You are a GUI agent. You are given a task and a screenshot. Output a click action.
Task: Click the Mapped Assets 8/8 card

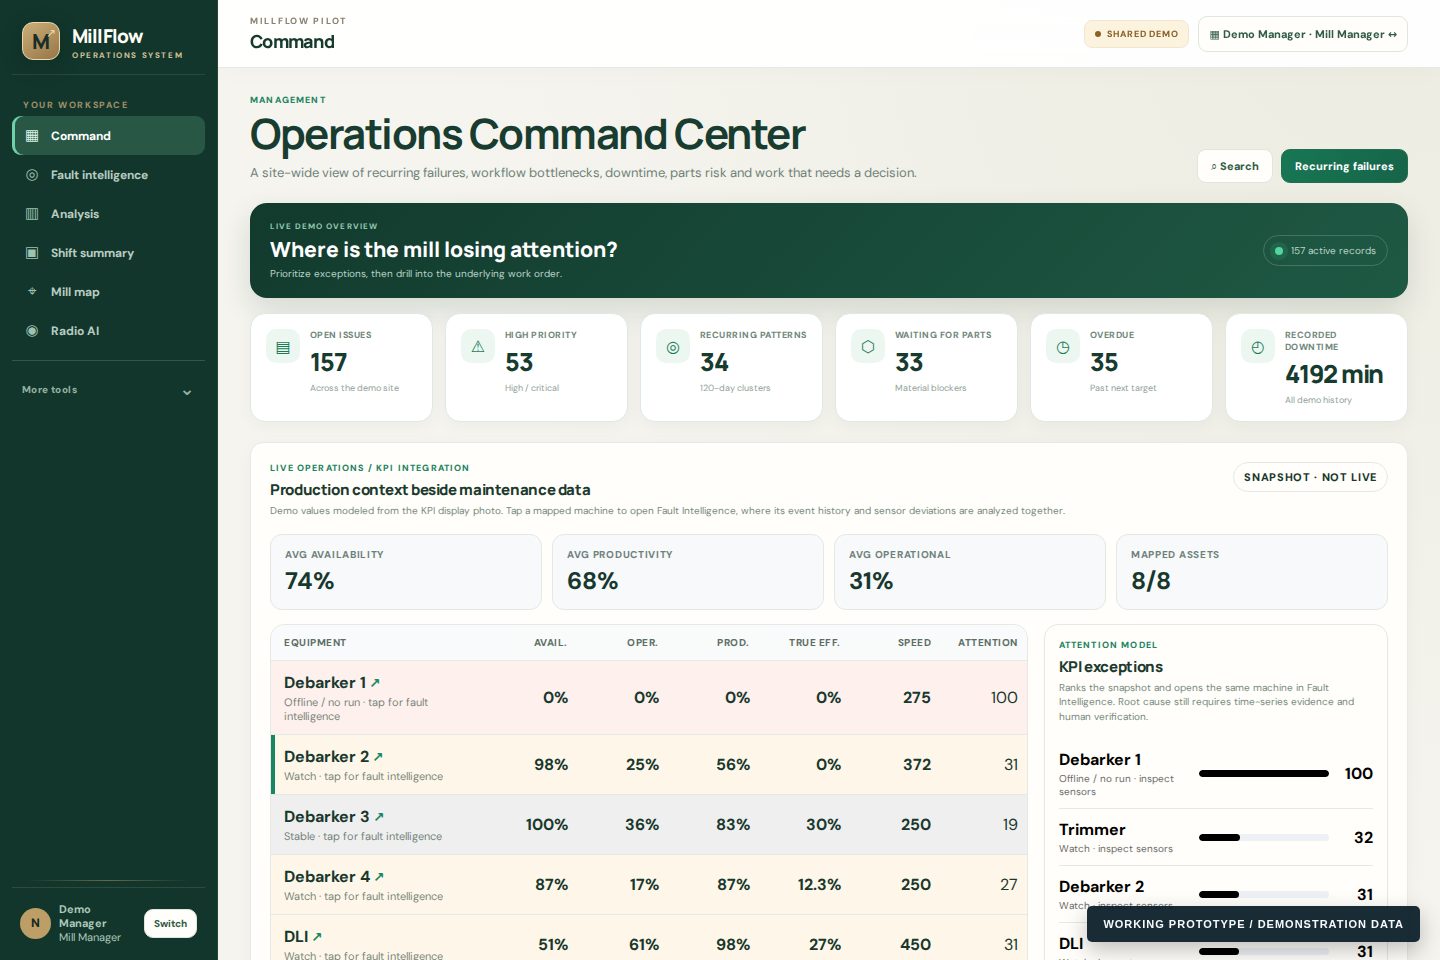[1252, 572]
